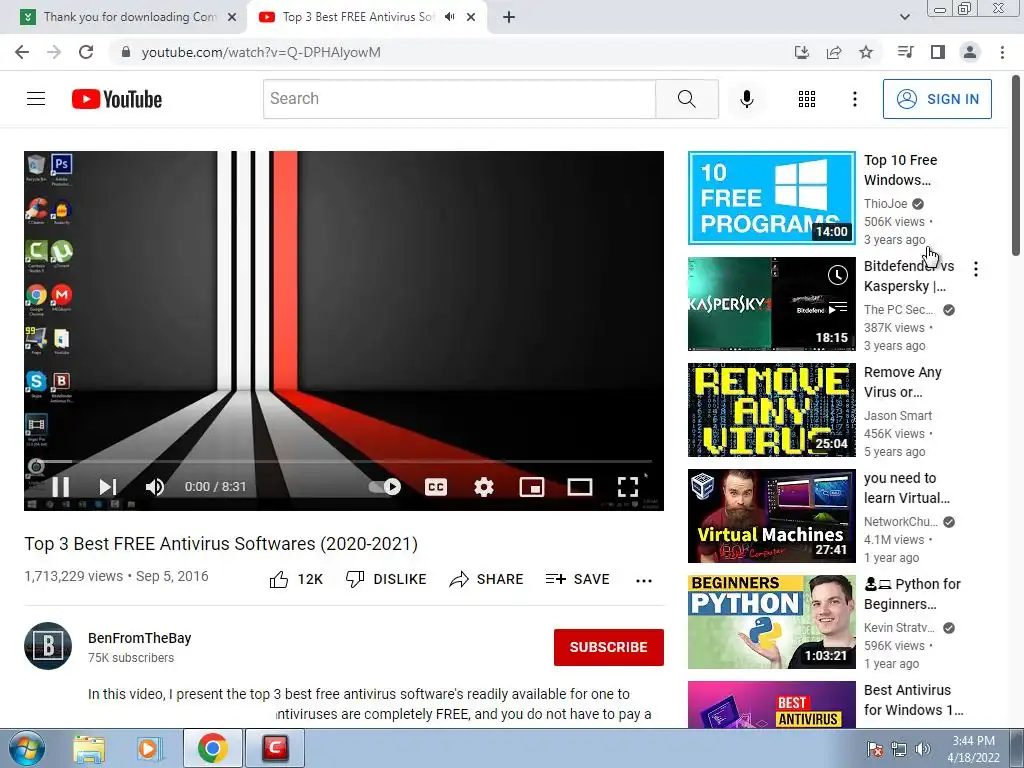The height and width of the screenshot is (768, 1024).
Task: Add Kaspersky video to queue
Action: [838, 308]
